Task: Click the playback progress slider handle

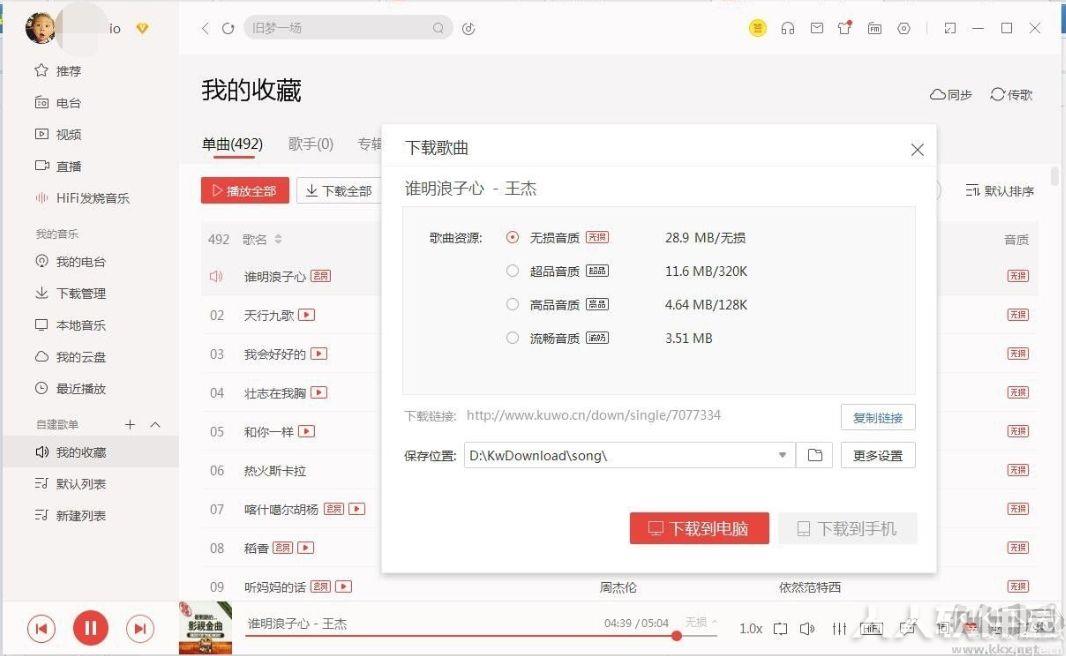Action: [676, 636]
